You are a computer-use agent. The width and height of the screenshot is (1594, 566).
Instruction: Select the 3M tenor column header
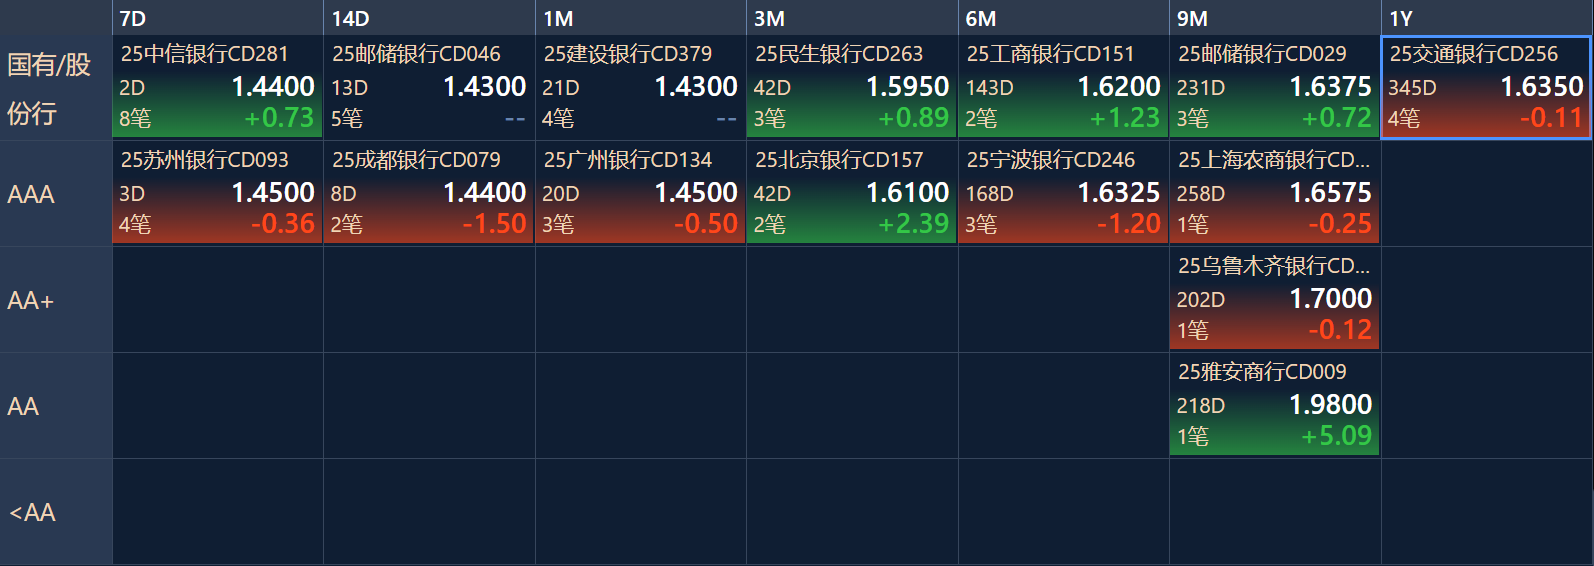[852, 18]
